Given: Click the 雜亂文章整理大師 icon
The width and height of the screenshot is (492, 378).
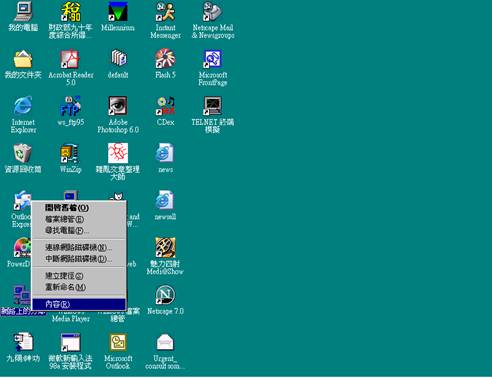Looking at the screenshot, I should tap(118, 153).
